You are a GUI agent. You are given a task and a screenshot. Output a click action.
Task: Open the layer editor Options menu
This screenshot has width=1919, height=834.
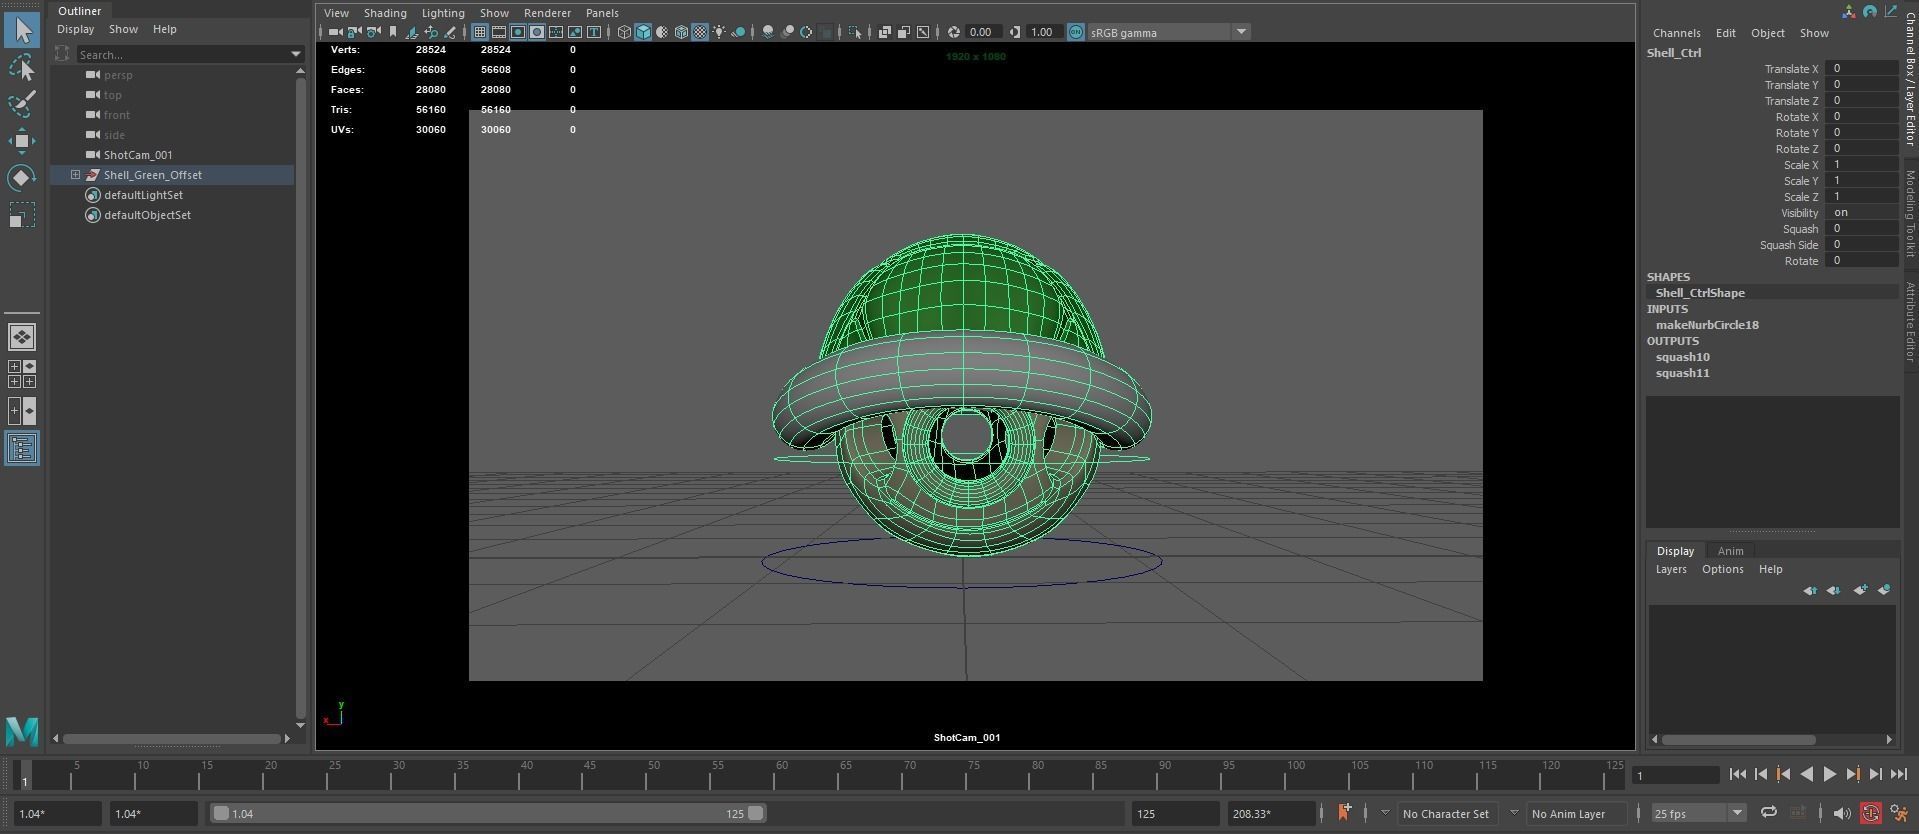[1722, 569]
